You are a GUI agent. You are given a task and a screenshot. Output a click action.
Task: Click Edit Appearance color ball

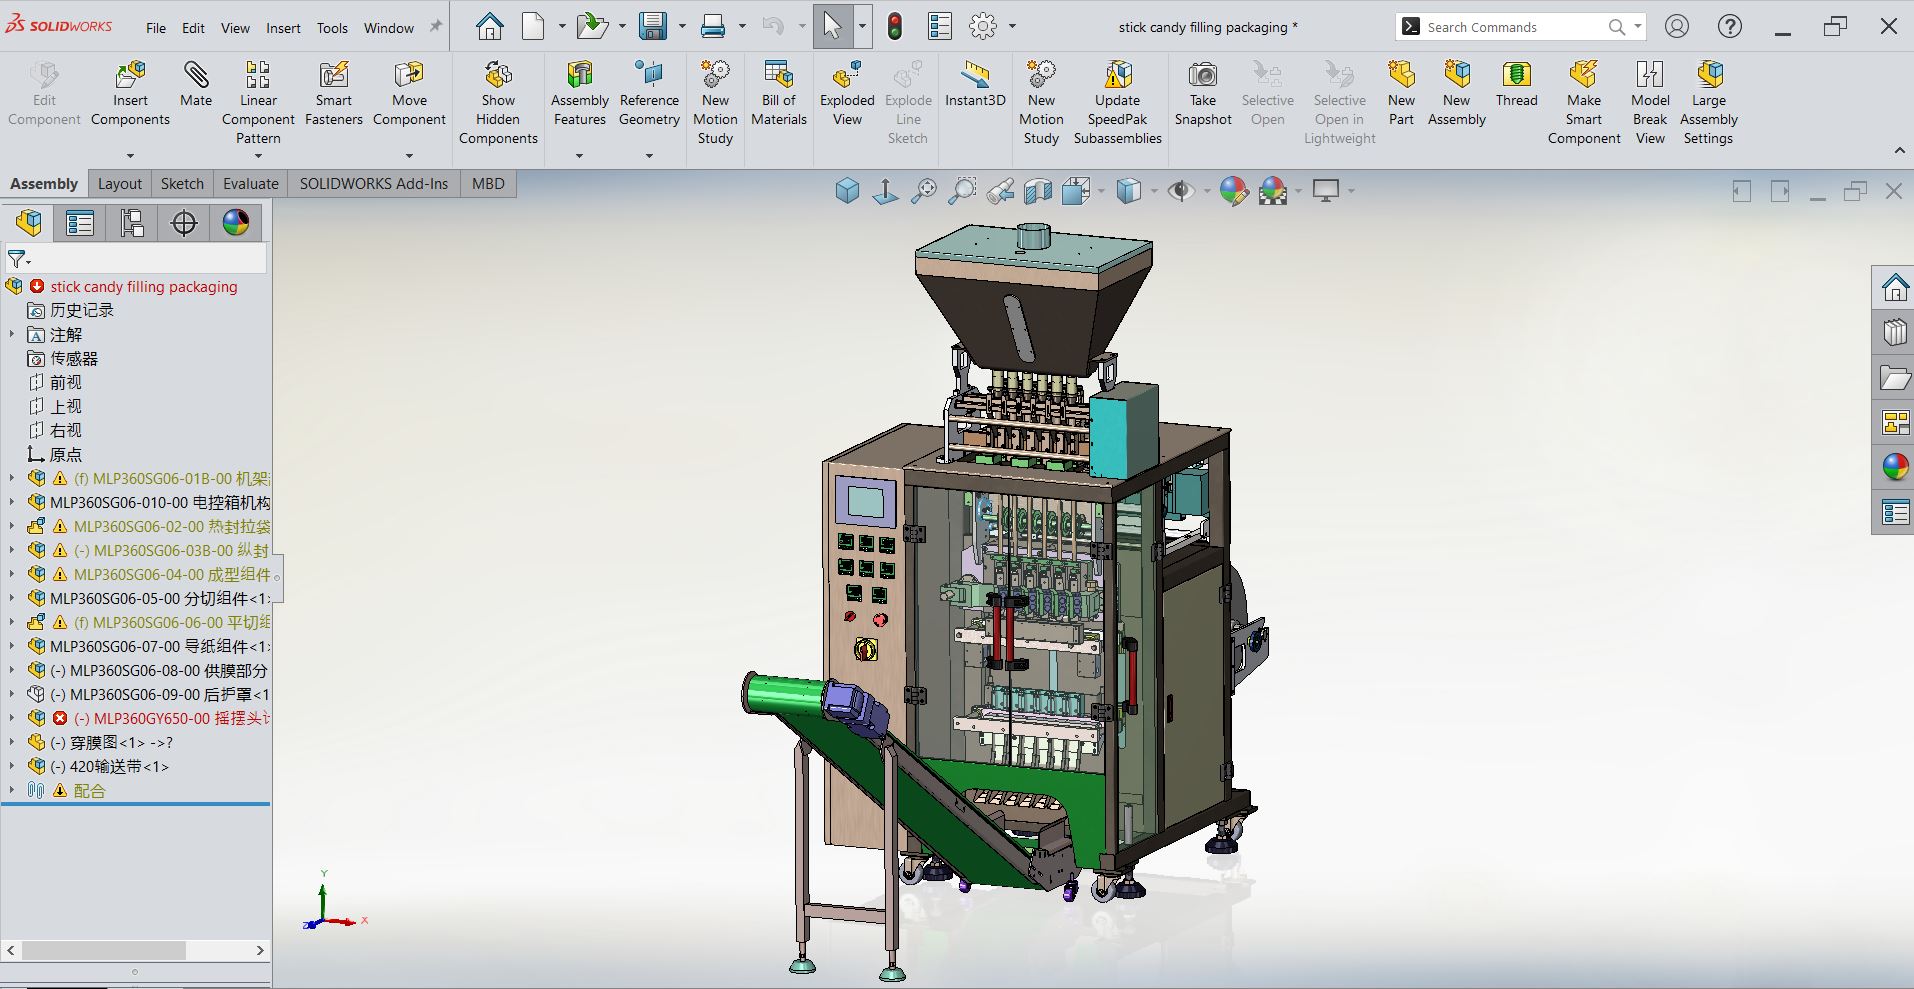pyautogui.click(x=1234, y=190)
